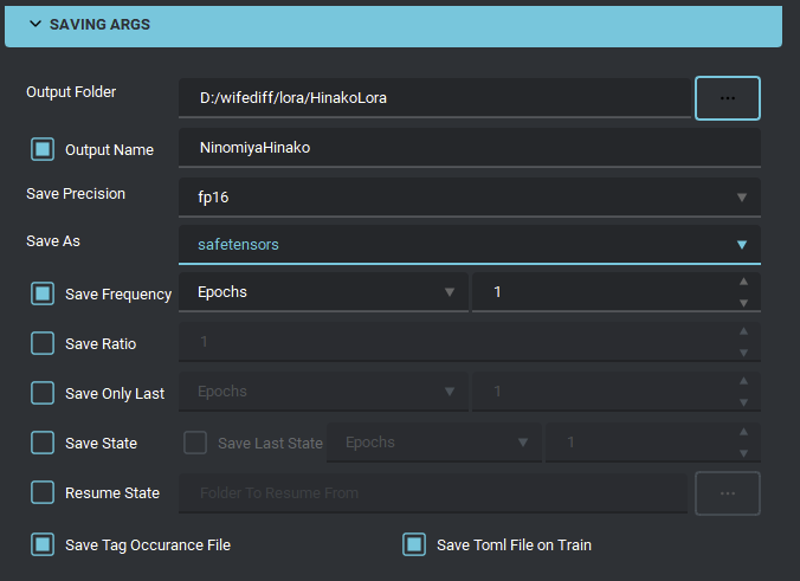Viewport: 800px width, 581px height.
Task: Tick the Save State checkbox
Action: coord(42,443)
